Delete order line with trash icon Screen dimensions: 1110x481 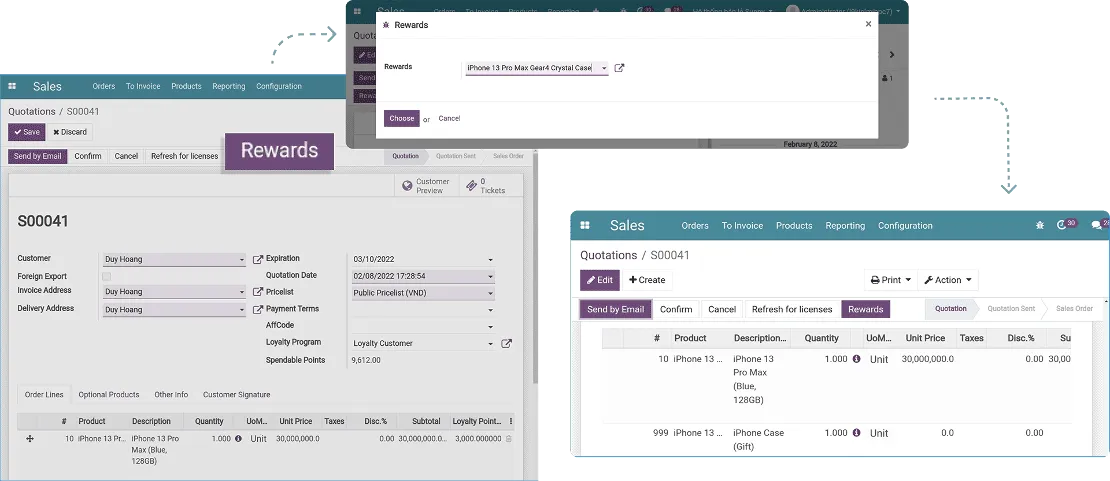tap(508, 439)
